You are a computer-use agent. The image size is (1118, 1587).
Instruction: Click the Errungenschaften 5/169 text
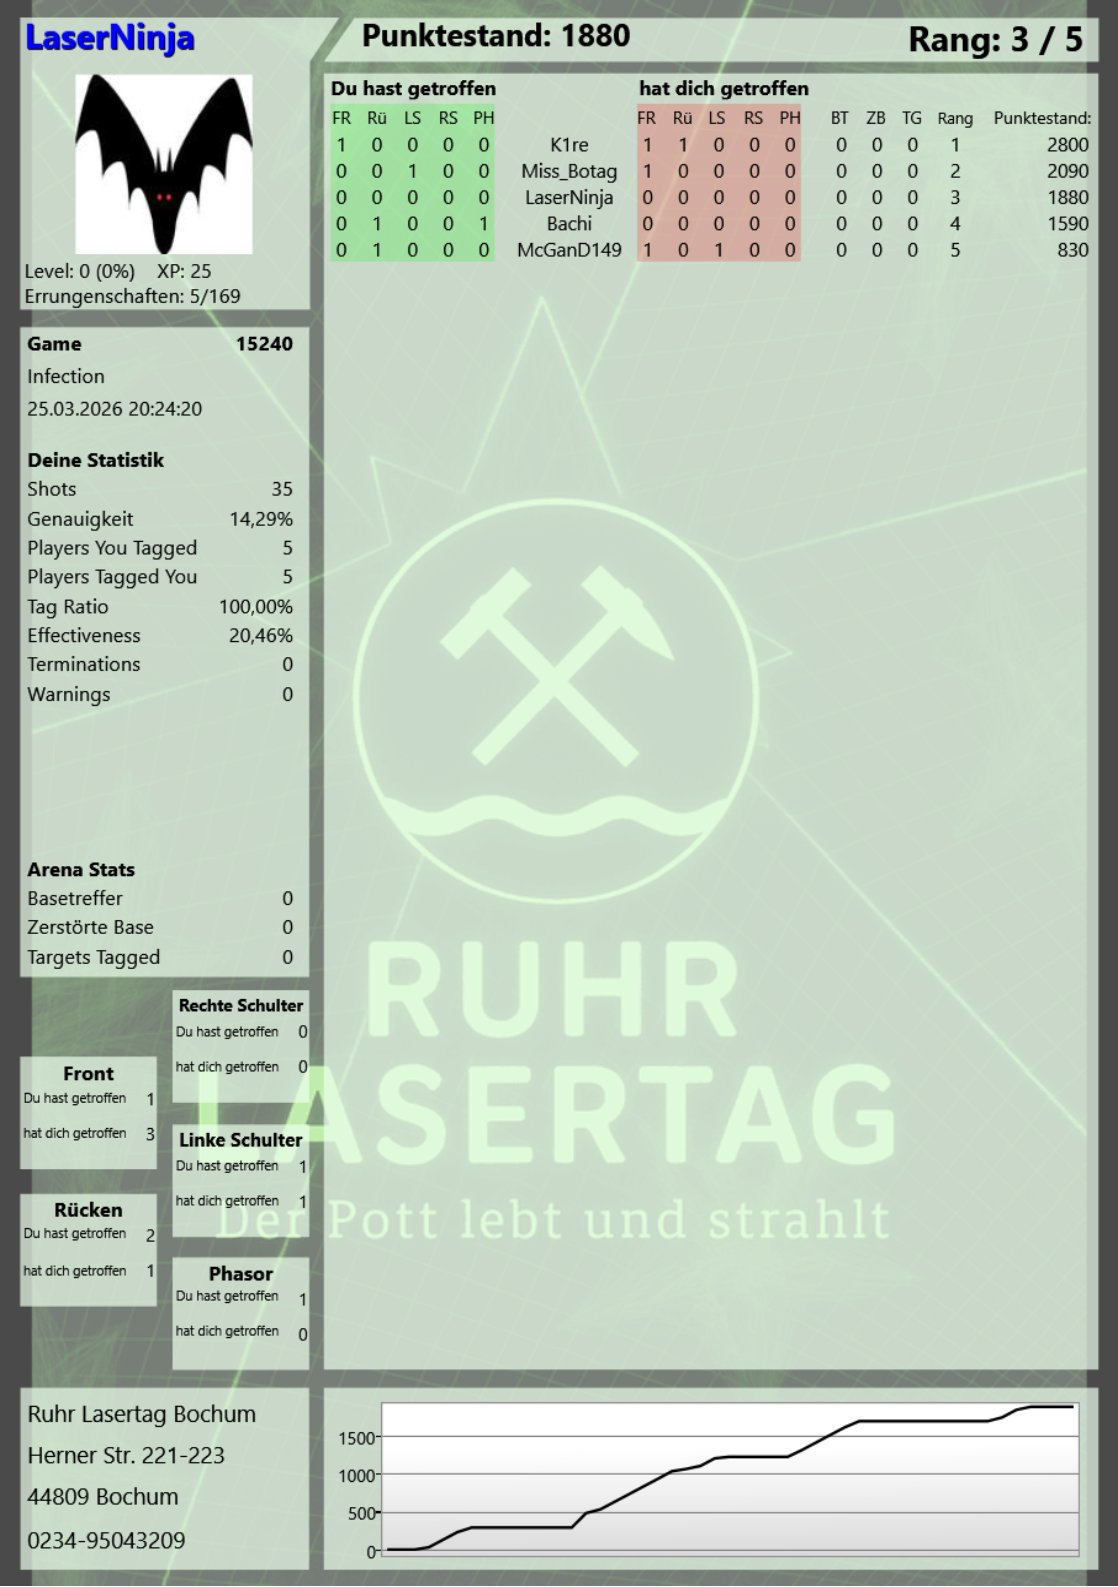tap(132, 296)
